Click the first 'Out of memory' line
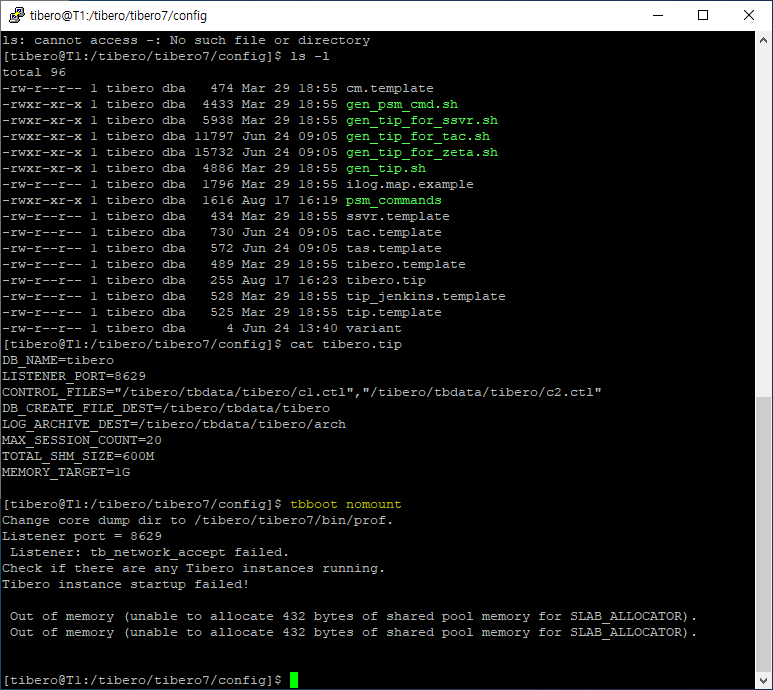 [x=353, y=617]
